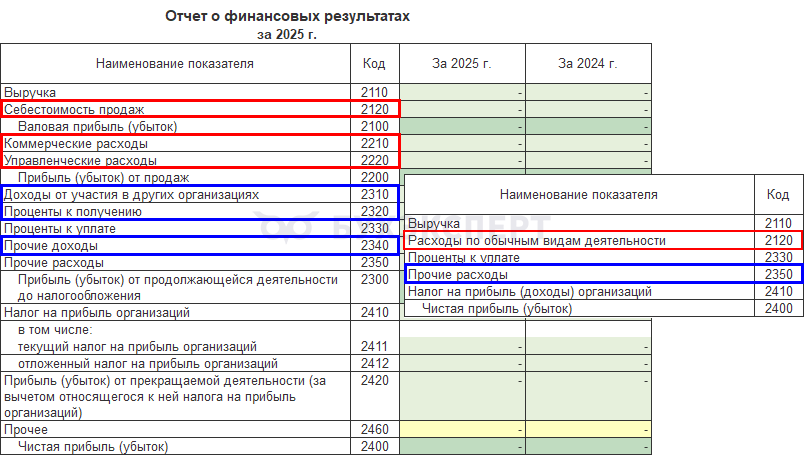804x456 pixels.
Task: Select code 2411 cell
Action: click(375, 346)
